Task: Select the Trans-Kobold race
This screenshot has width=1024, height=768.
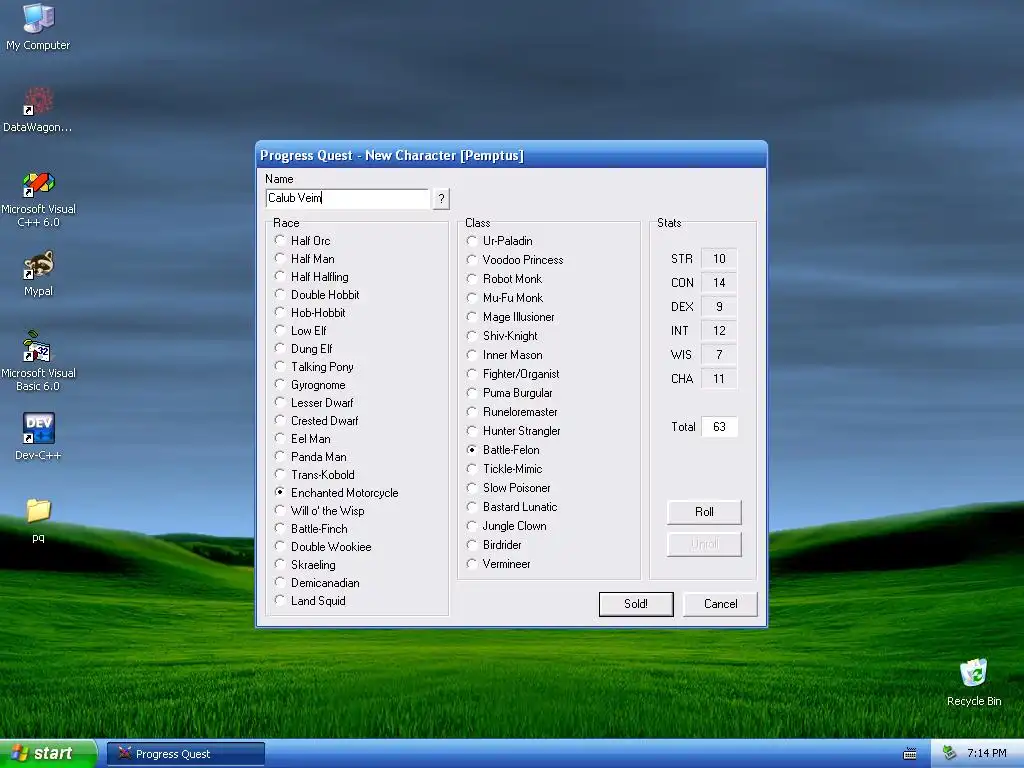Action: point(315,474)
